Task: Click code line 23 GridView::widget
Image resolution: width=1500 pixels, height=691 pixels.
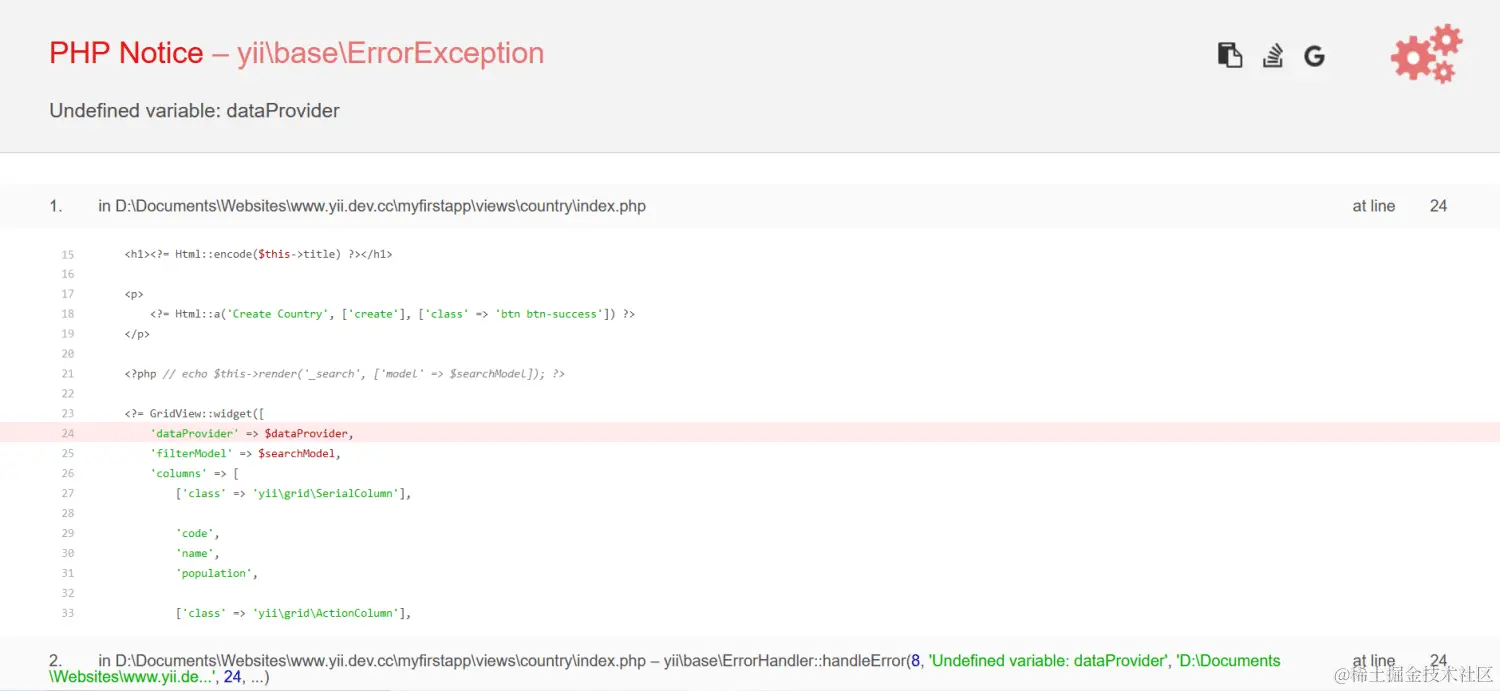Action: coord(194,413)
